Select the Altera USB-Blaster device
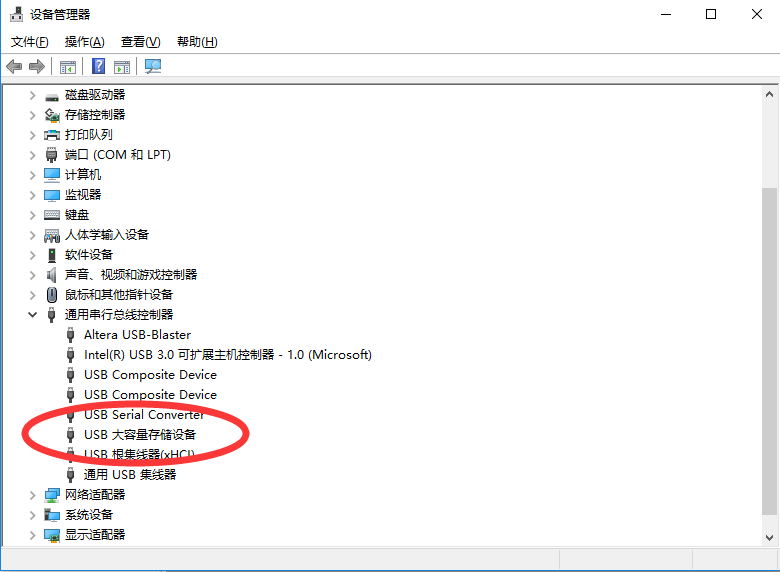This screenshot has width=780, height=572. pos(137,335)
